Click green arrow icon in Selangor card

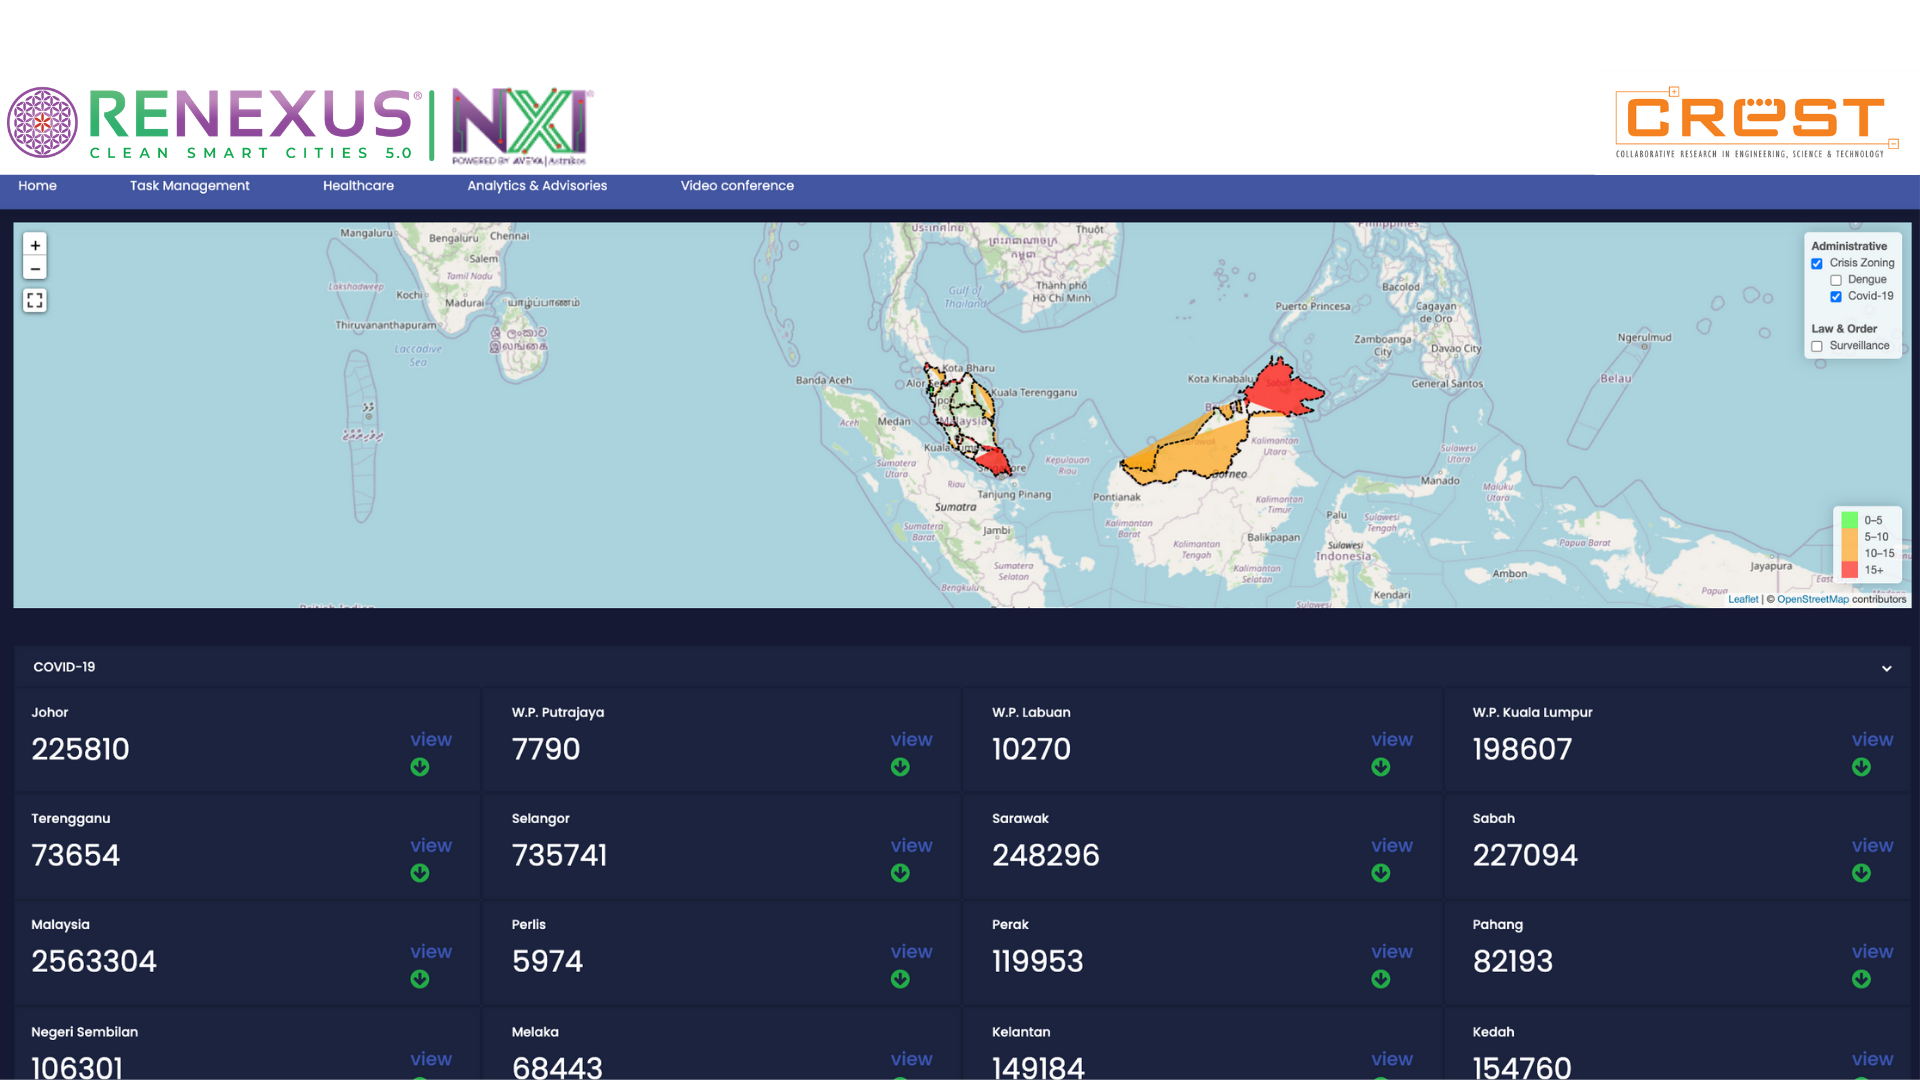click(900, 873)
